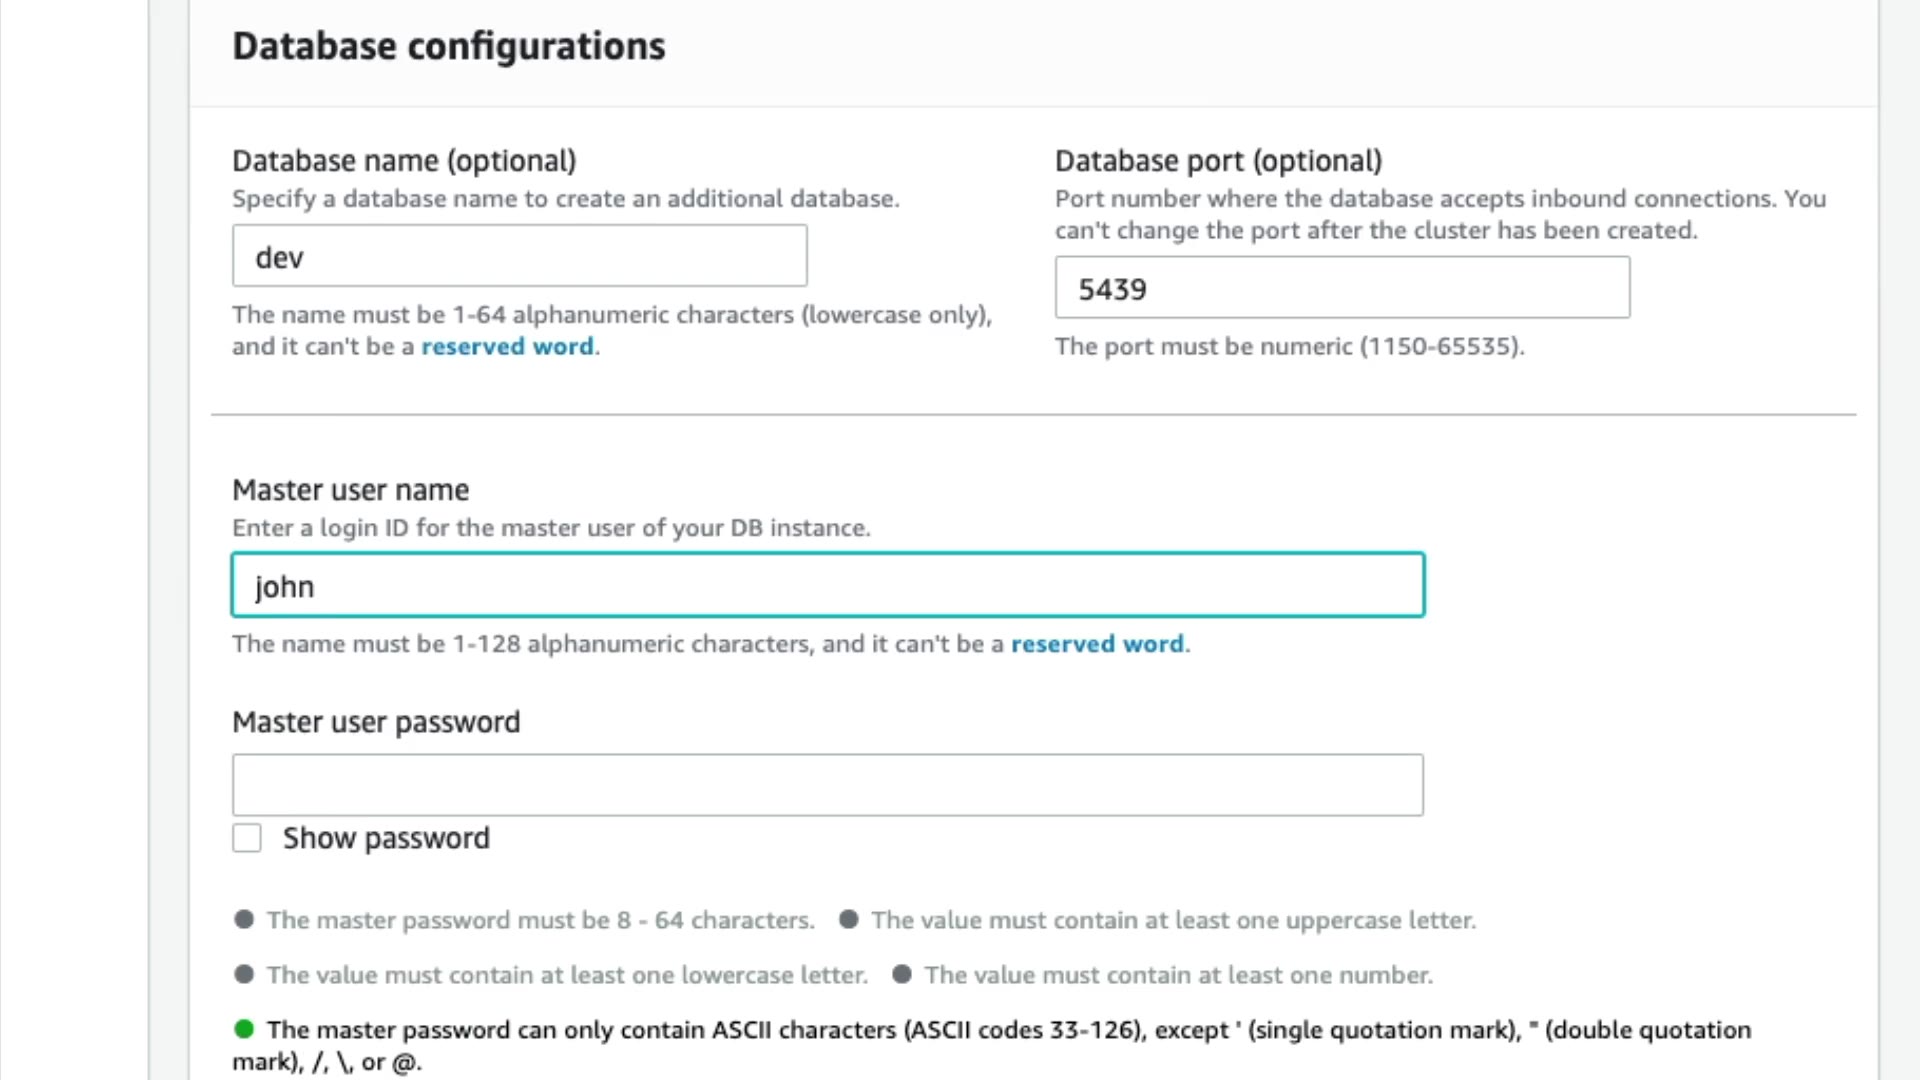1920x1080 pixels.
Task: Click the Database name (optional) label
Action: click(x=404, y=161)
